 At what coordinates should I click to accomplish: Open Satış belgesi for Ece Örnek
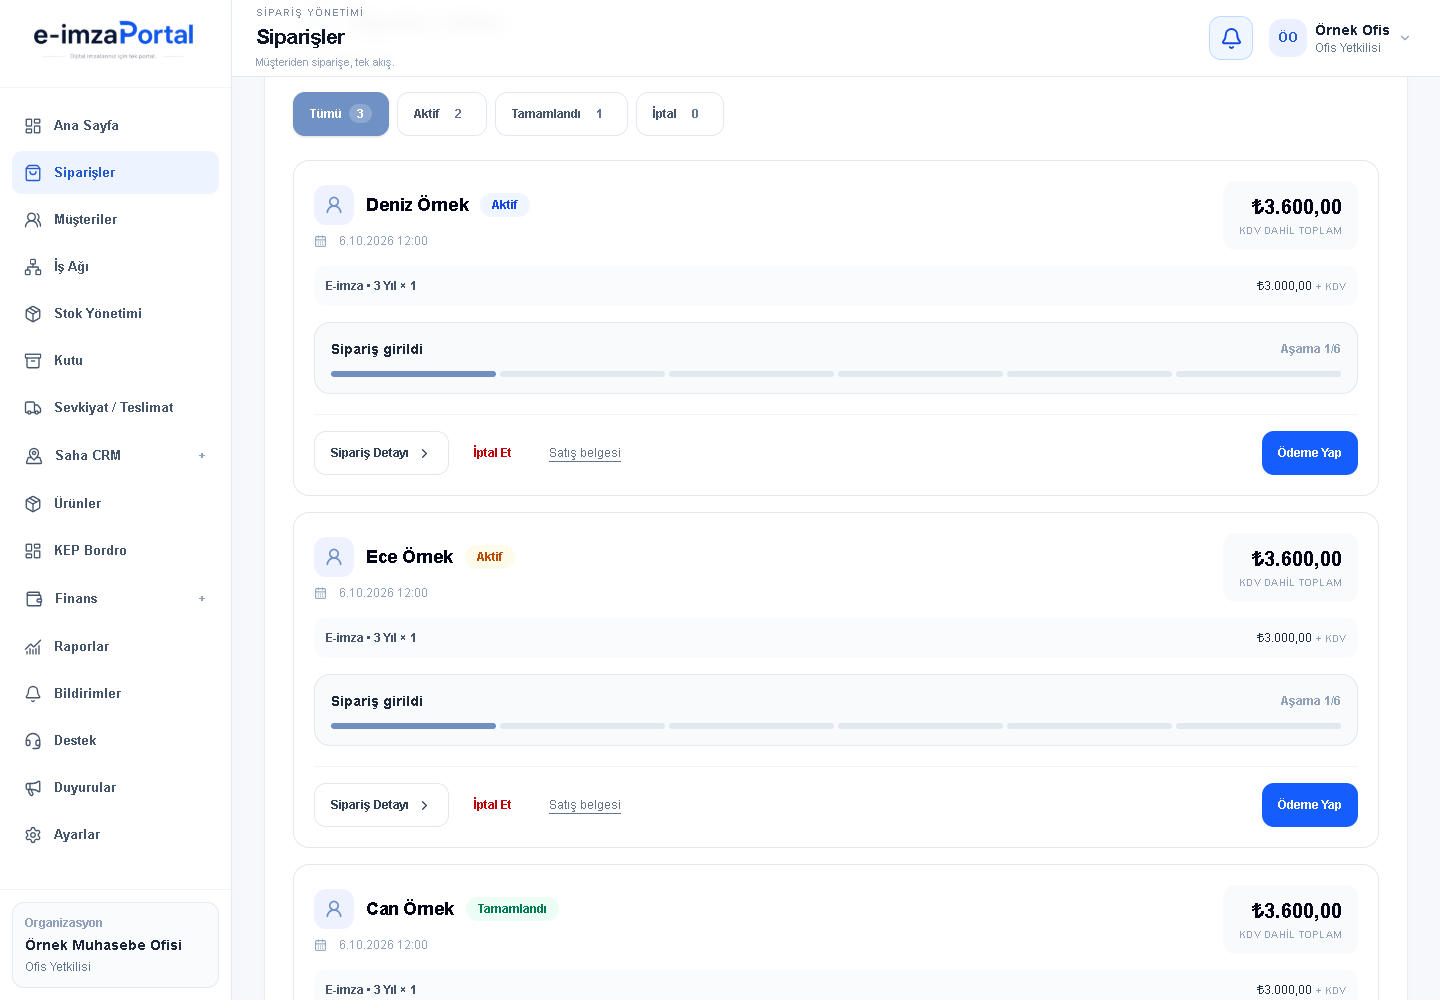tap(585, 805)
